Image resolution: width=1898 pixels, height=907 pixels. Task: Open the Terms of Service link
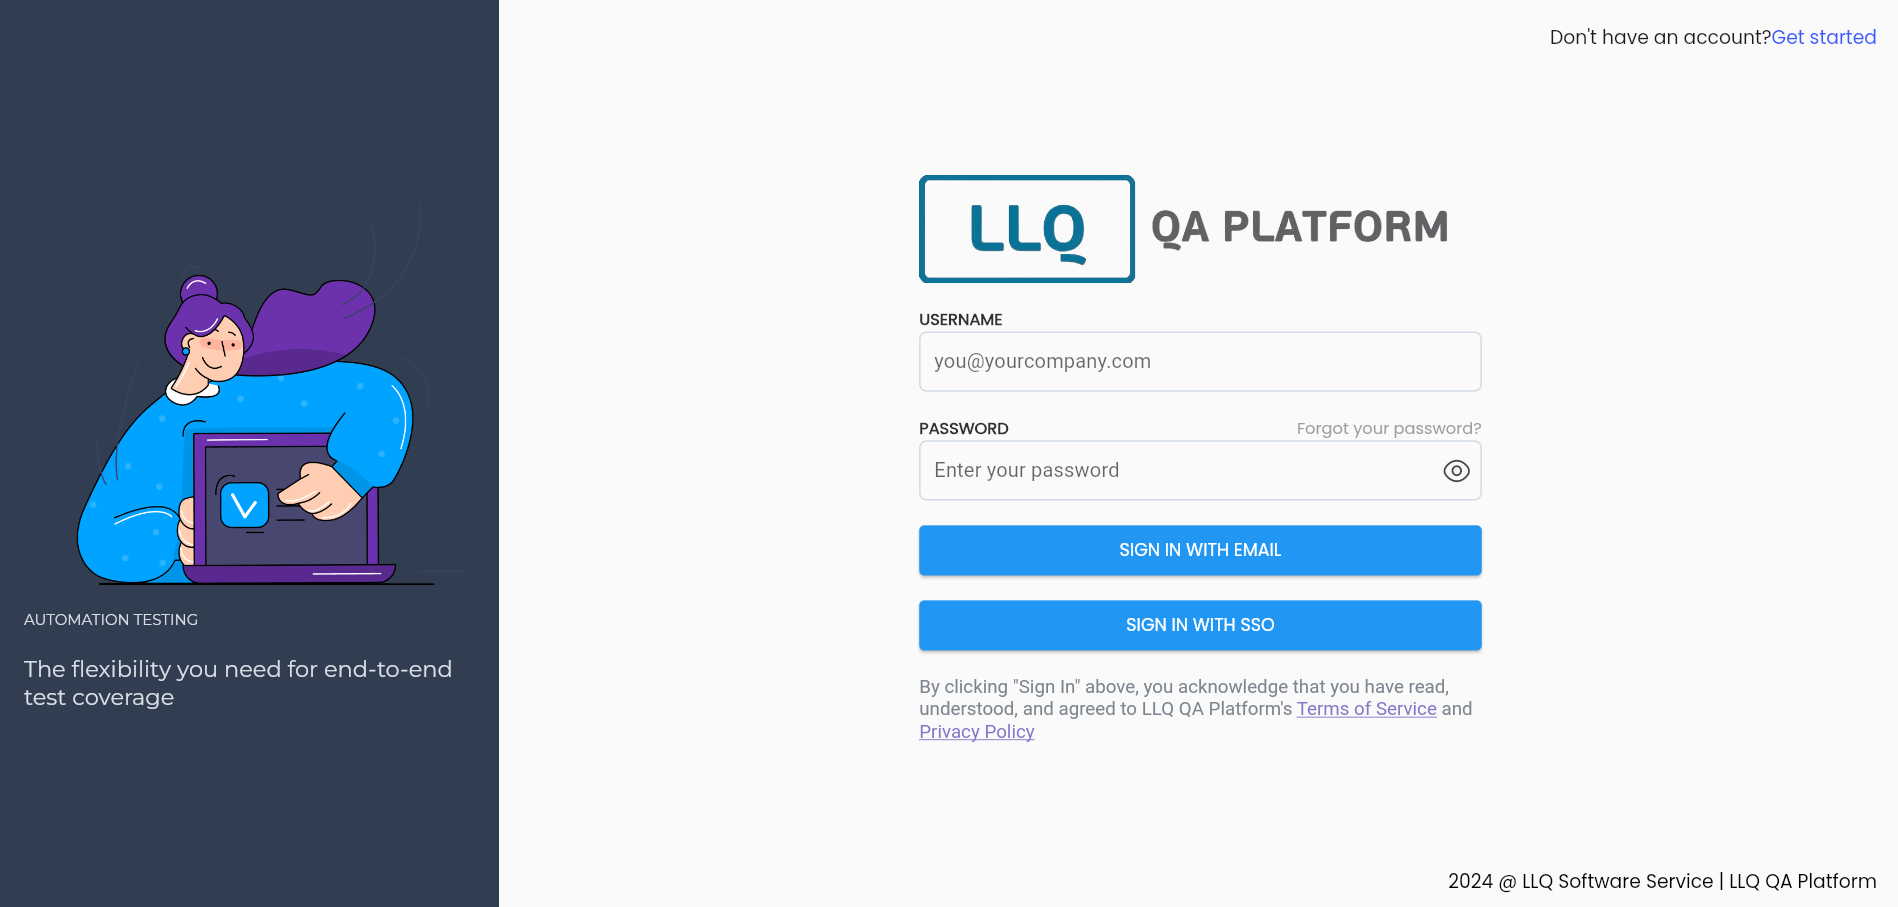tap(1366, 709)
